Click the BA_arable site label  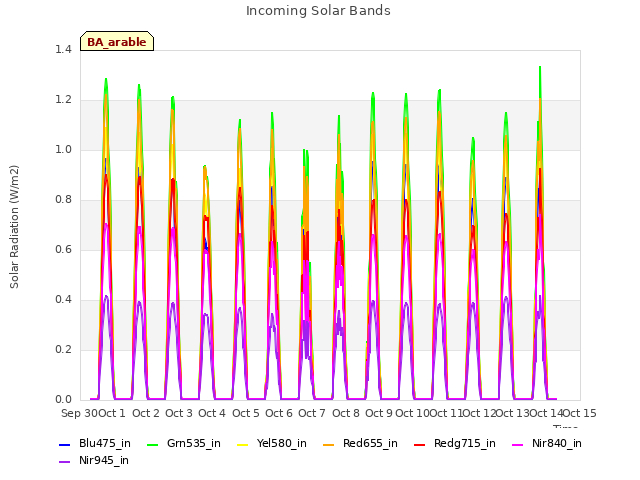point(117,42)
